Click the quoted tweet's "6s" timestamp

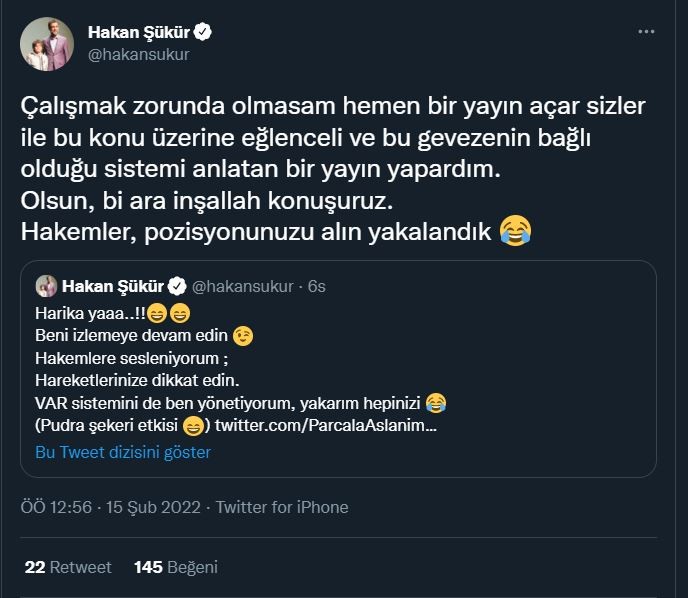click(x=316, y=287)
